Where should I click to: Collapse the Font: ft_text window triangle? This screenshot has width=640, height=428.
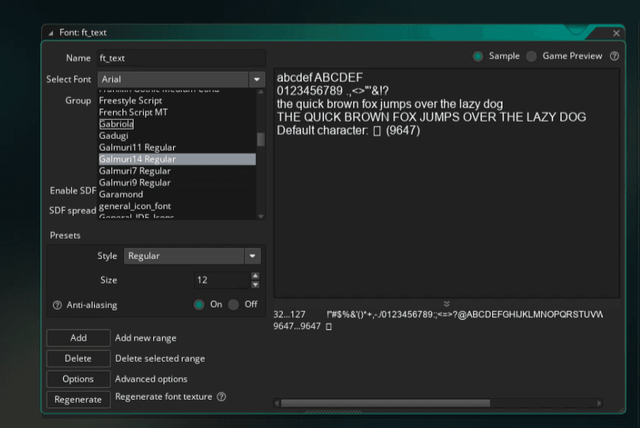tap(51, 33)
